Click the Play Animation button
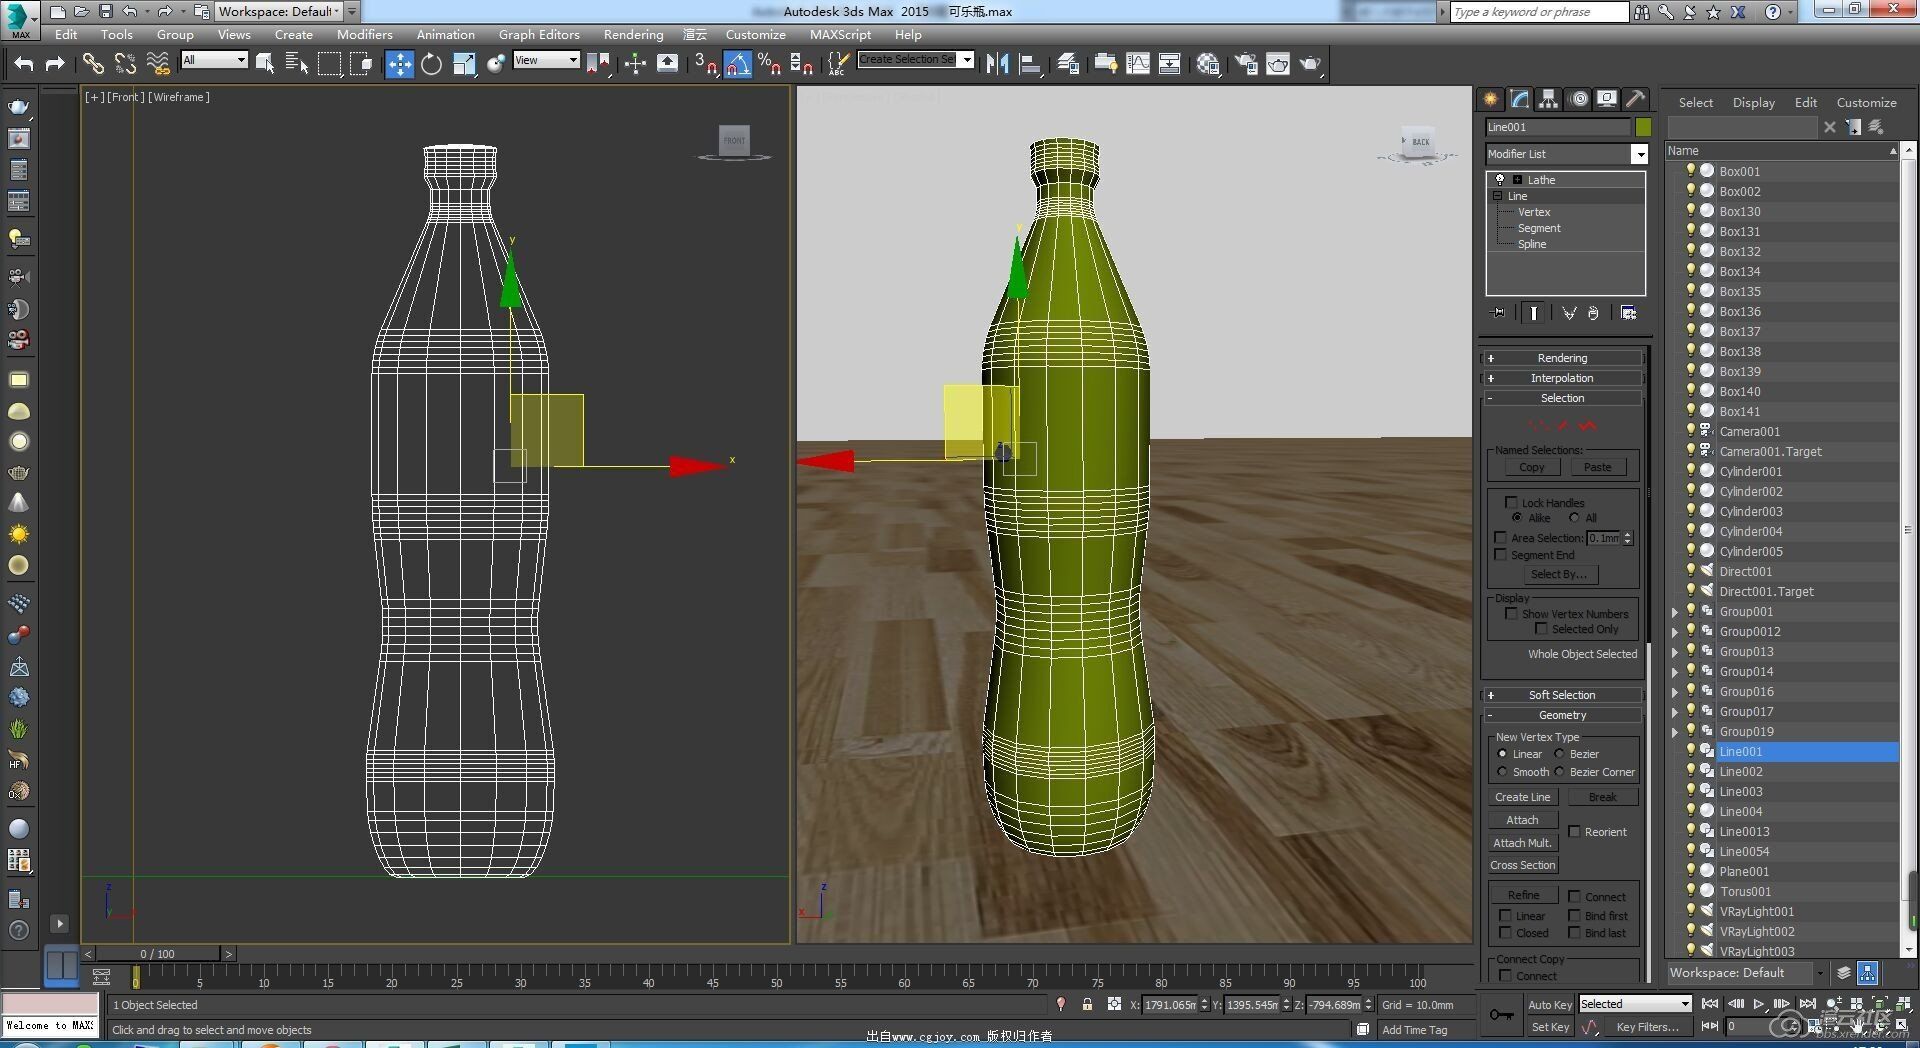Image resolution: width=1920 pixels, height=1048 pixels. (1759, 1004)
